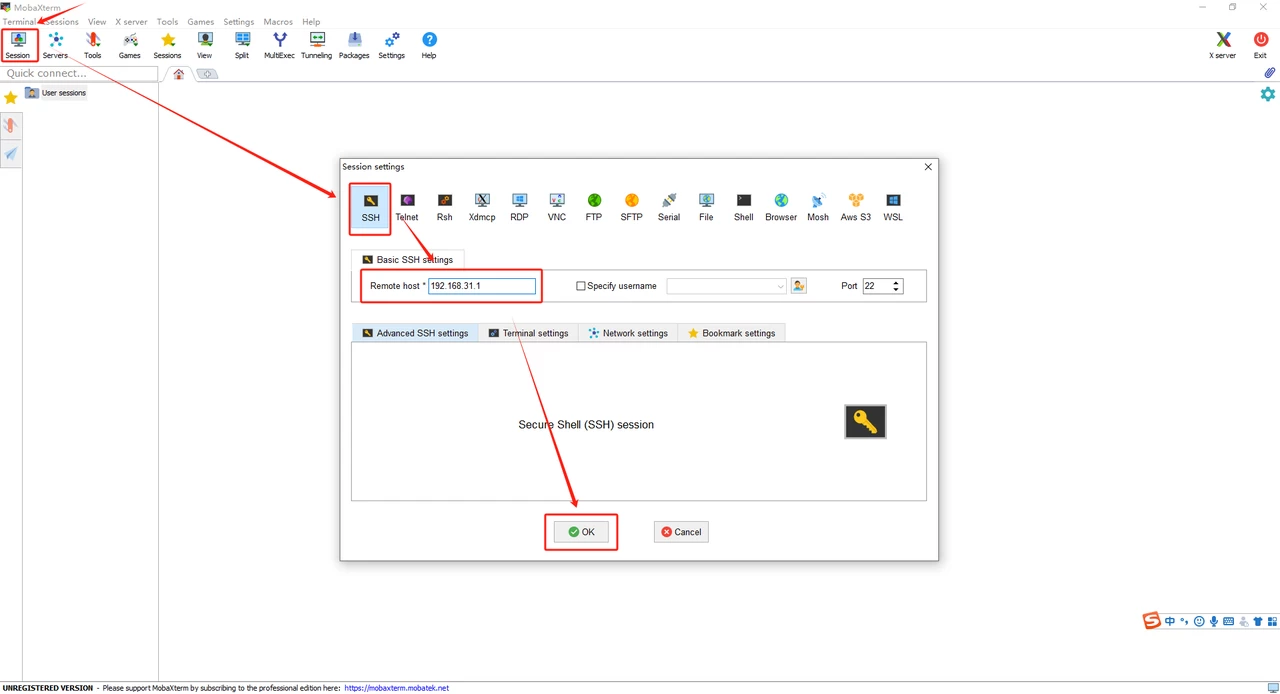This screenshot has width=1280, height=694.
Task: Select the Serial session type
Action: [x=669, y=207]
